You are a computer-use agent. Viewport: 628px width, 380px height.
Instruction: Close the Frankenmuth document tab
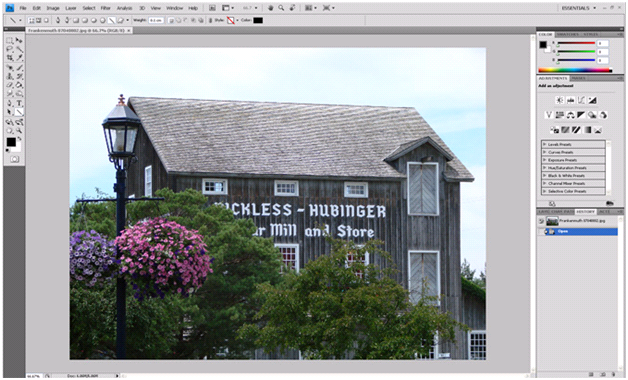click(x=129, y=30)
